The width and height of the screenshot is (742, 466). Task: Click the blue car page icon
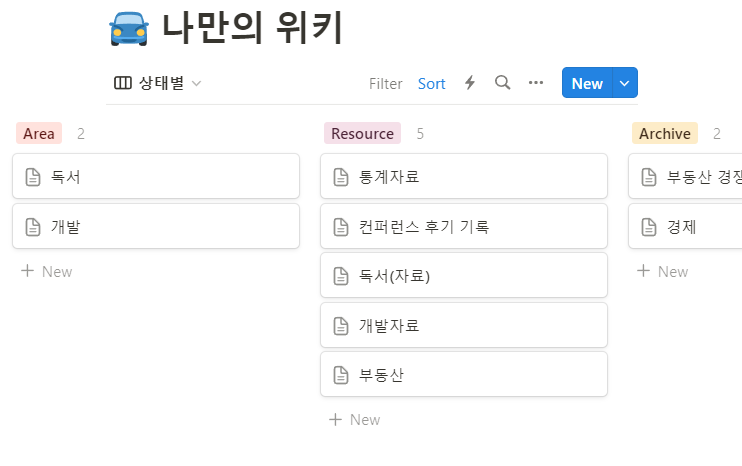pos(129,29)
